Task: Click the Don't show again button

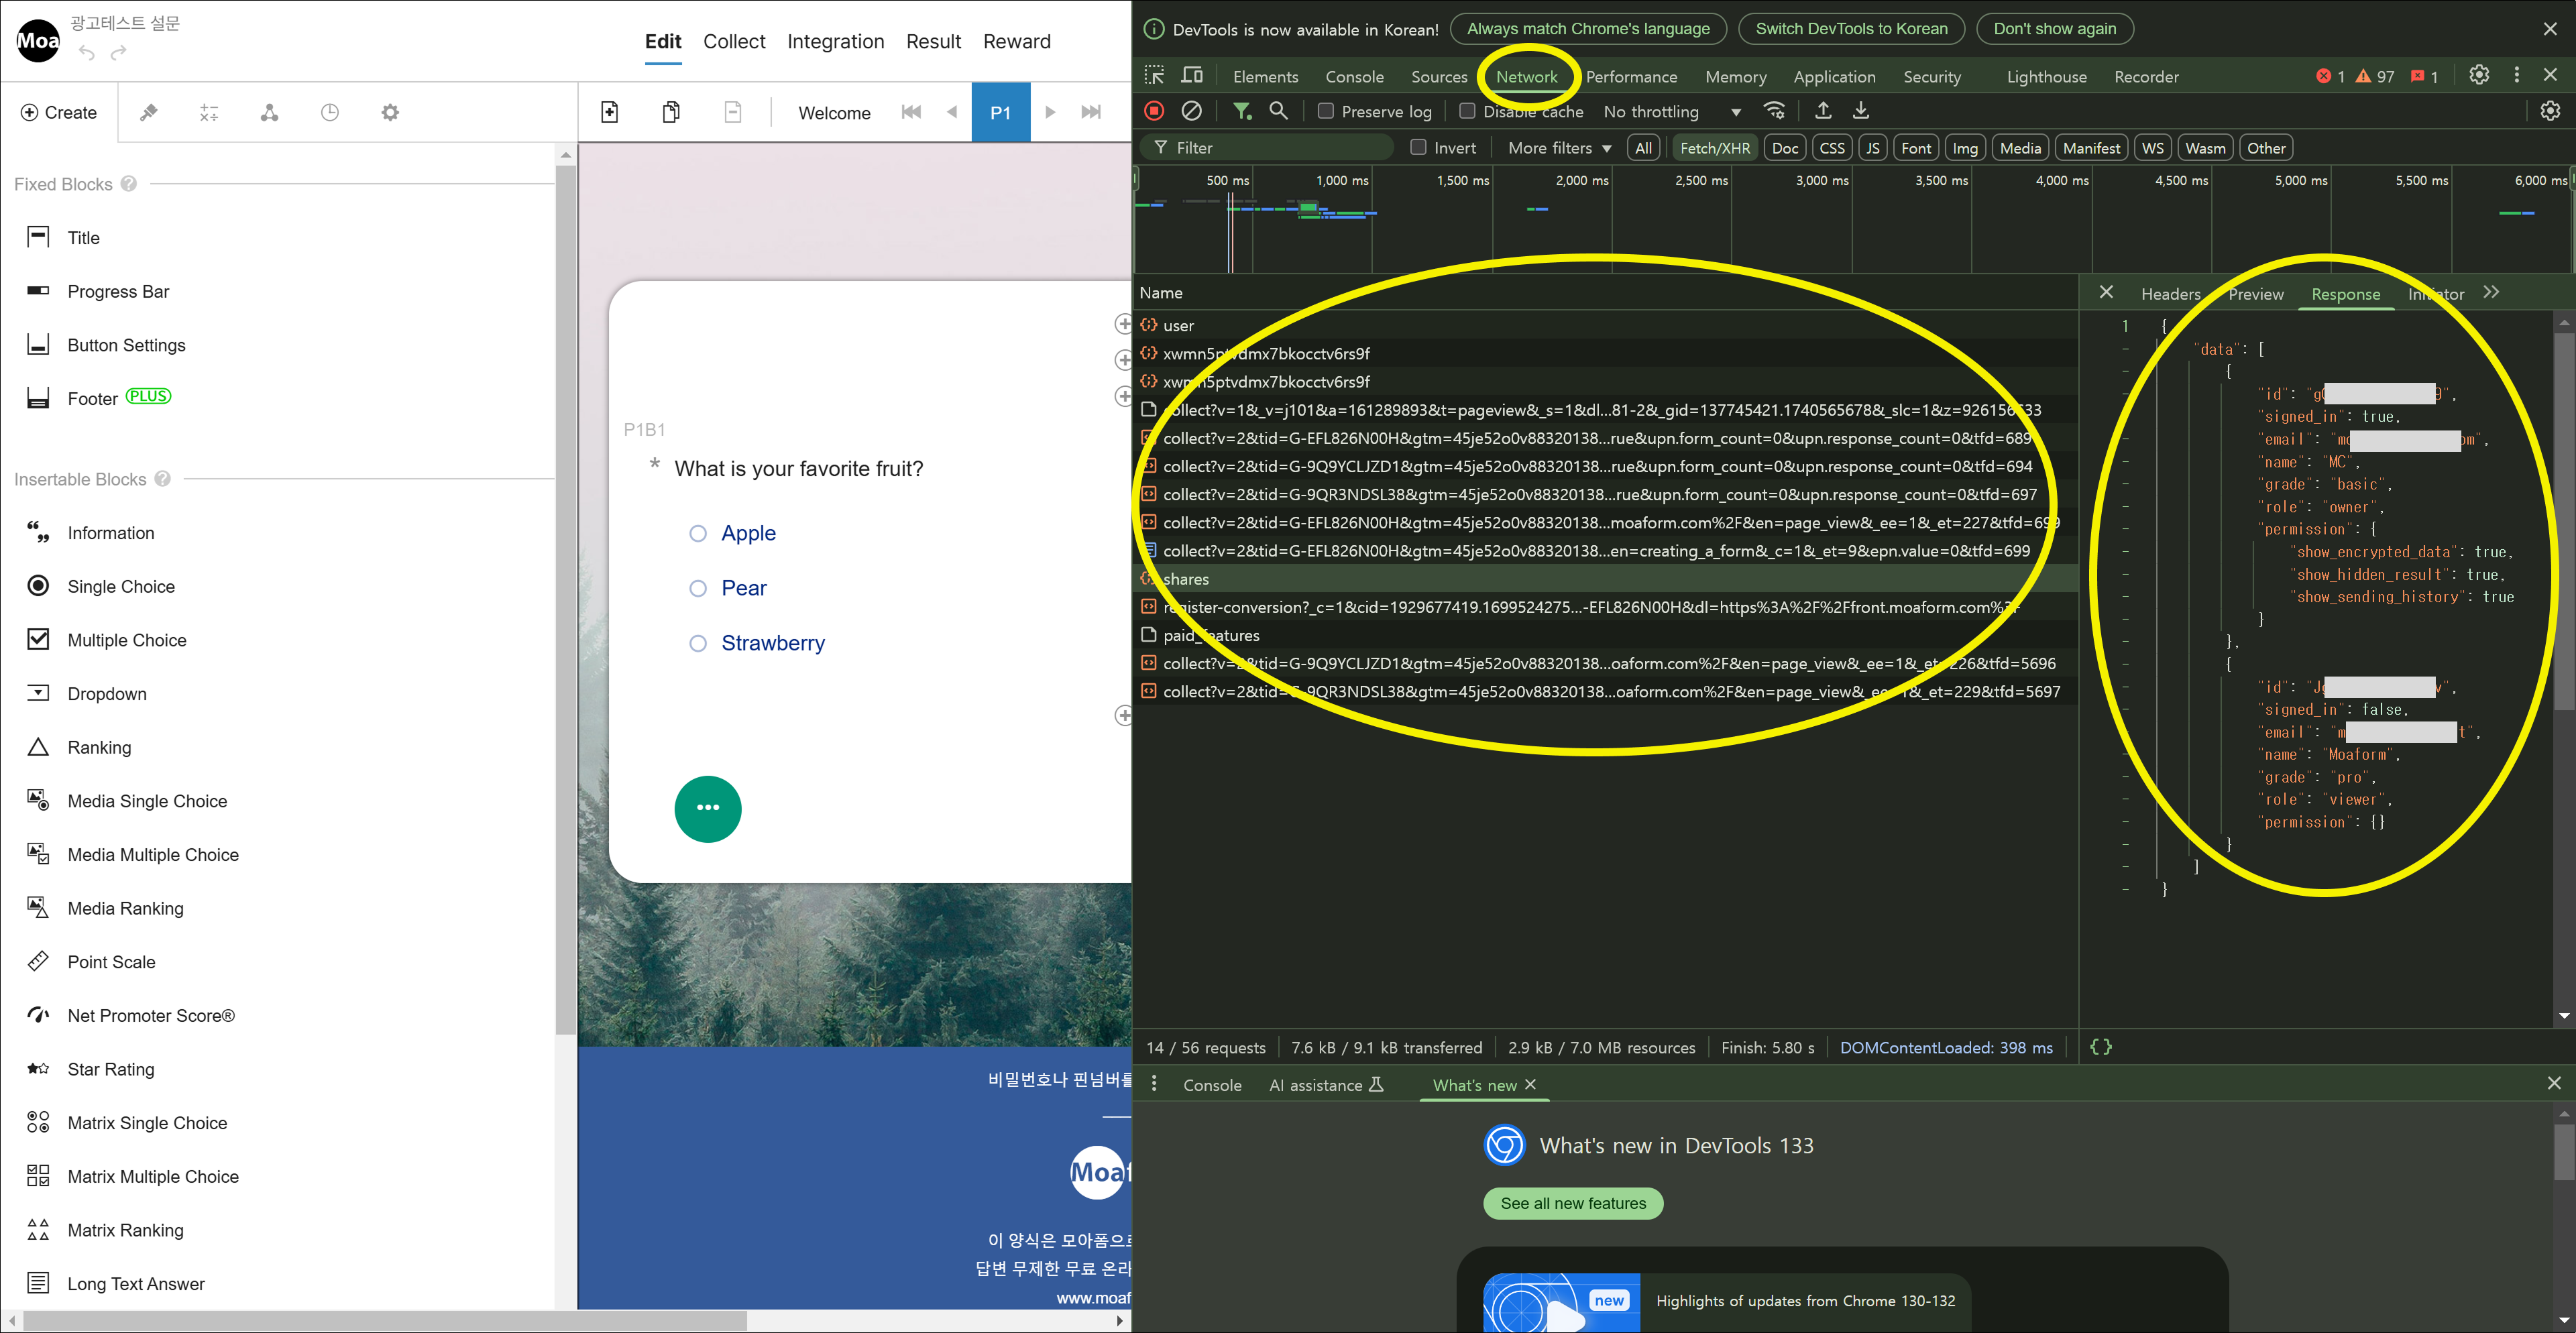Action: point(2054,29)
